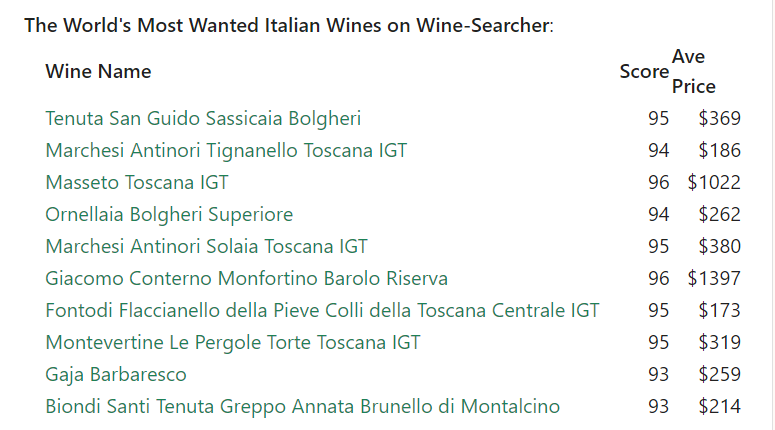This screenshot has width=775, height=430.
Task: Open Marchesi Antinori Tignanello Toscana IGT link
Action: click(x=226, y=150)
